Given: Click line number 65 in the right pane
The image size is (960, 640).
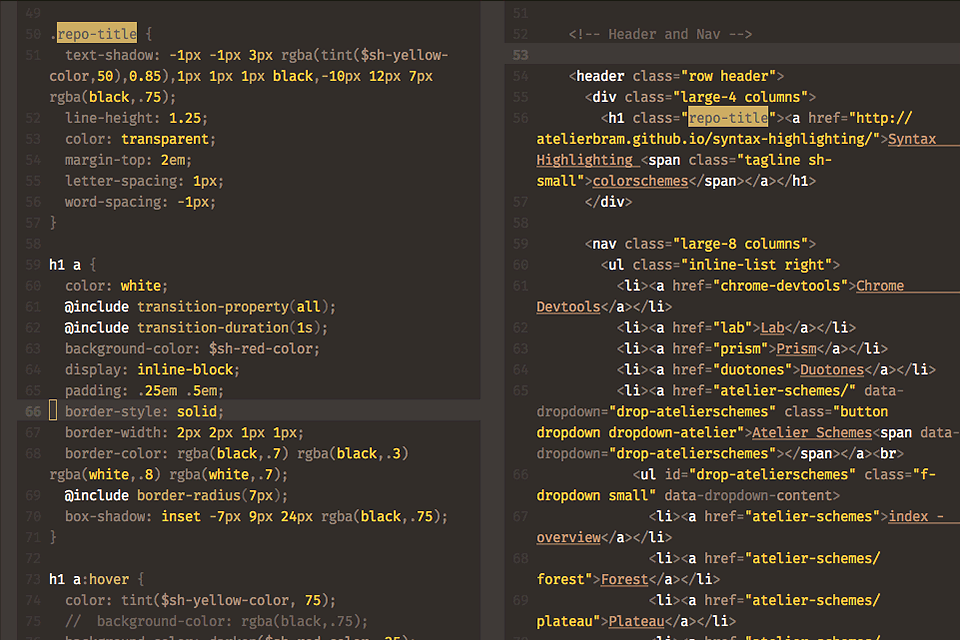Looking at the screenshot, I should (x=520, y=391).
